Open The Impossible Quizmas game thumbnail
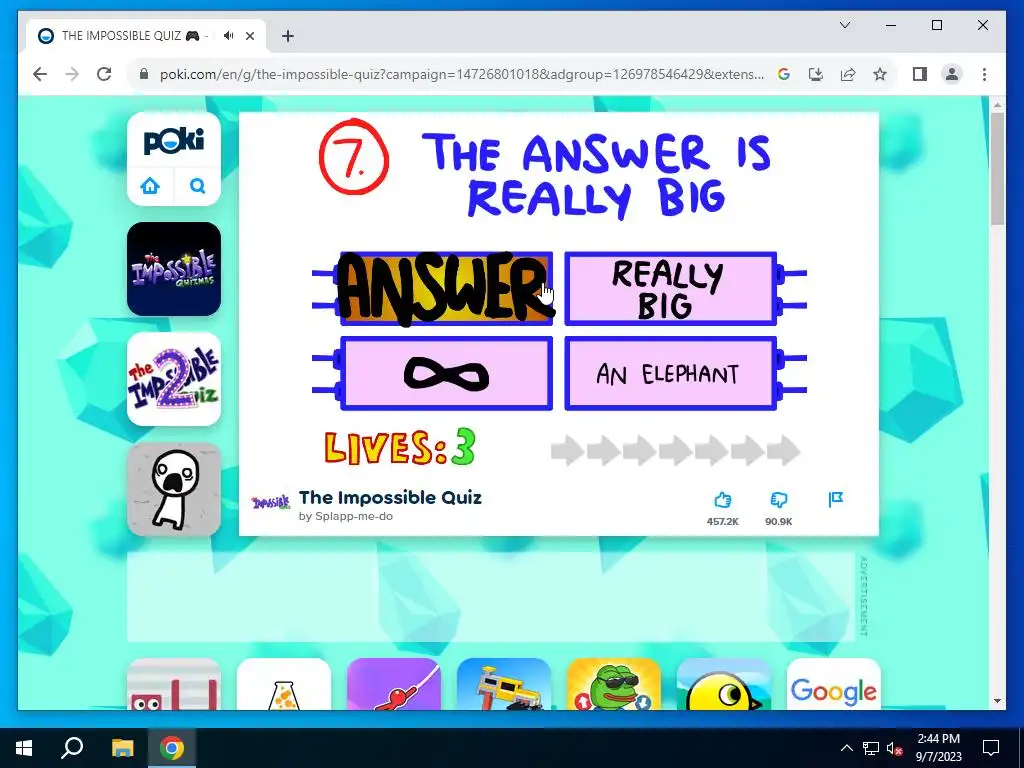 click(x=174, y=269)
